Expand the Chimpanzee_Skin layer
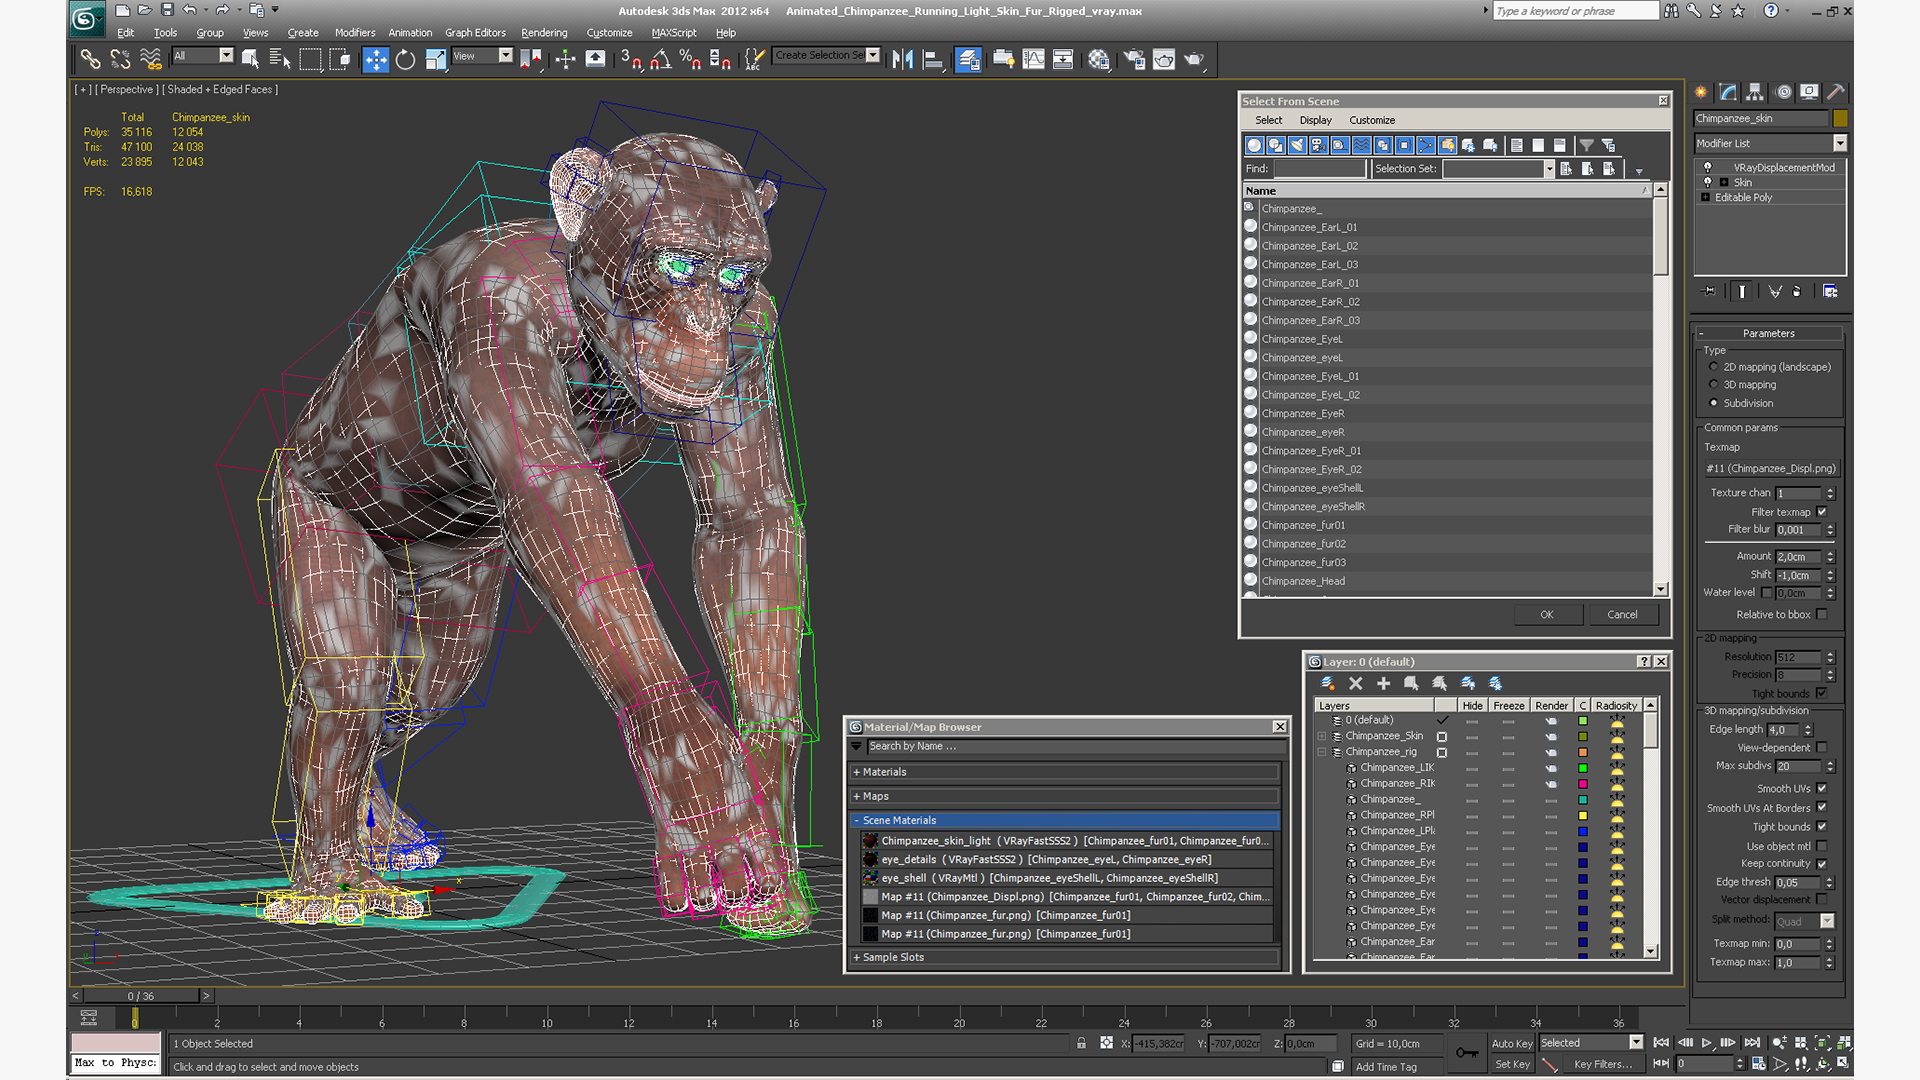The height and width of the screenshot is (1080, 1920). click(x=1322, y=736)
